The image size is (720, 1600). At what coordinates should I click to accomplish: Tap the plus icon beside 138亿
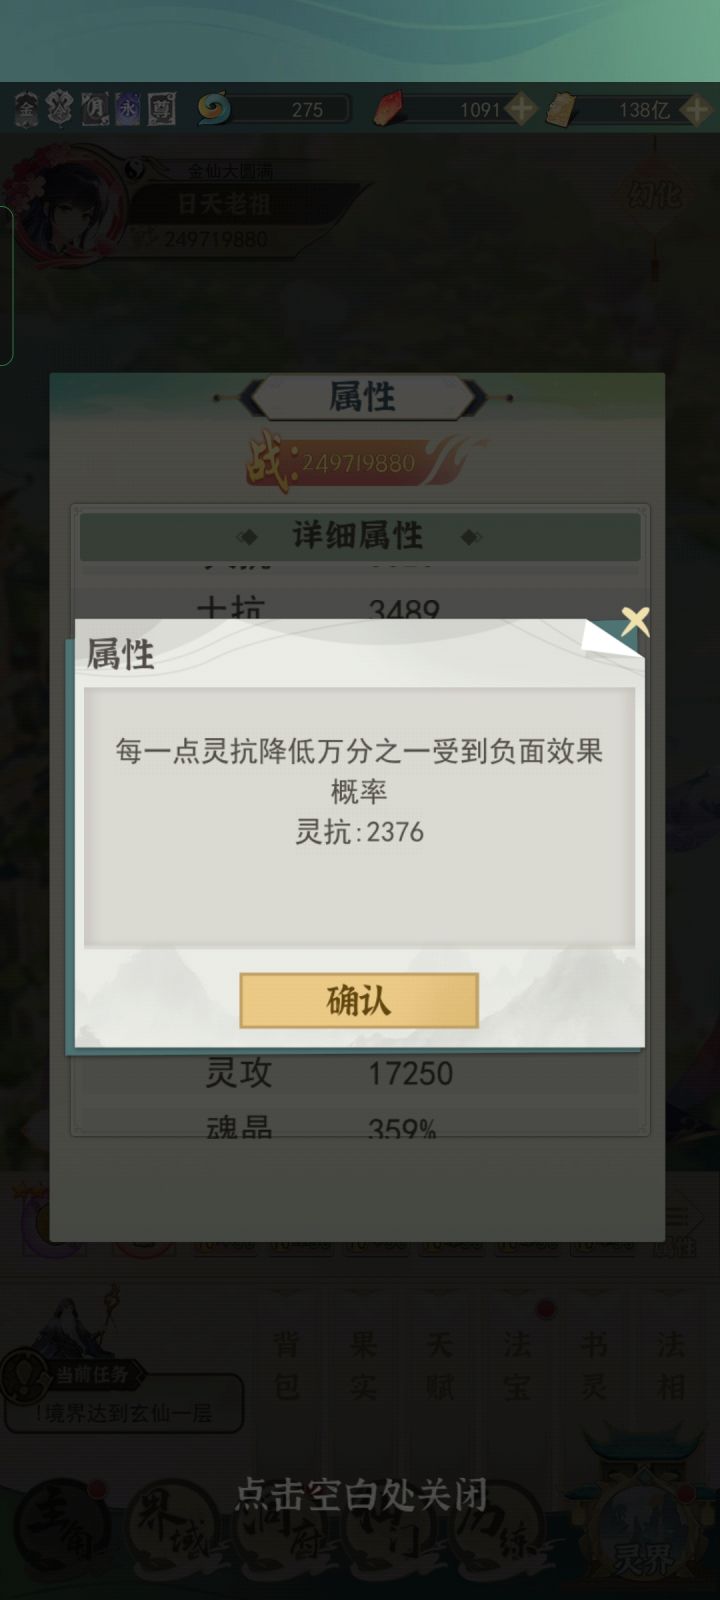coord(695,109)
